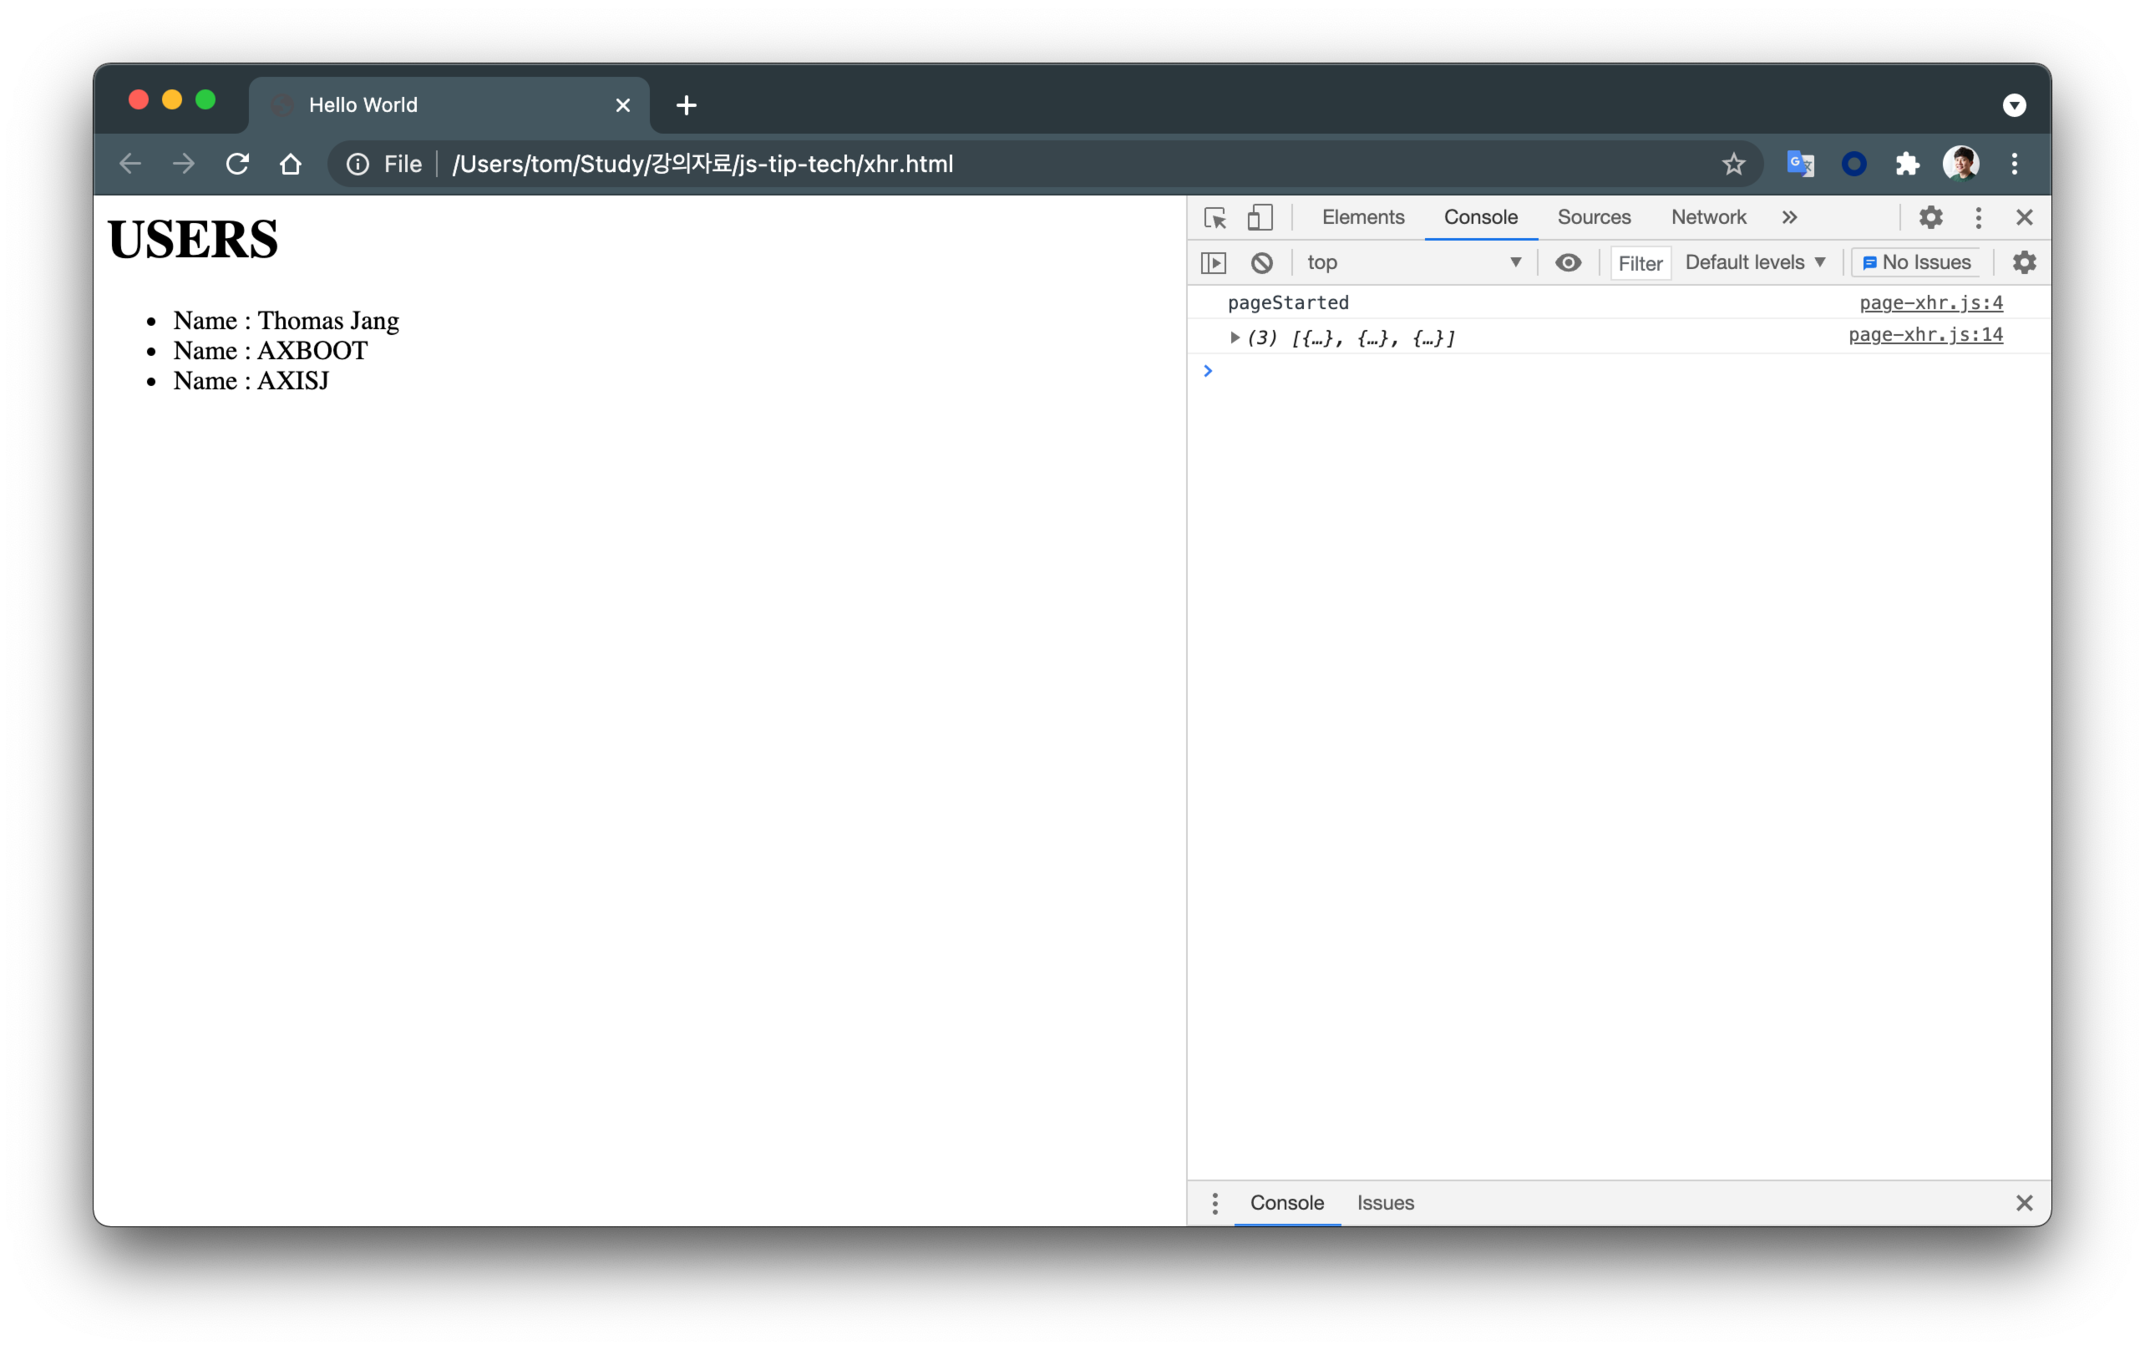2145x1350 pixels.
Task: Open DevTools main settings gear
Action: pos(1930,217)
